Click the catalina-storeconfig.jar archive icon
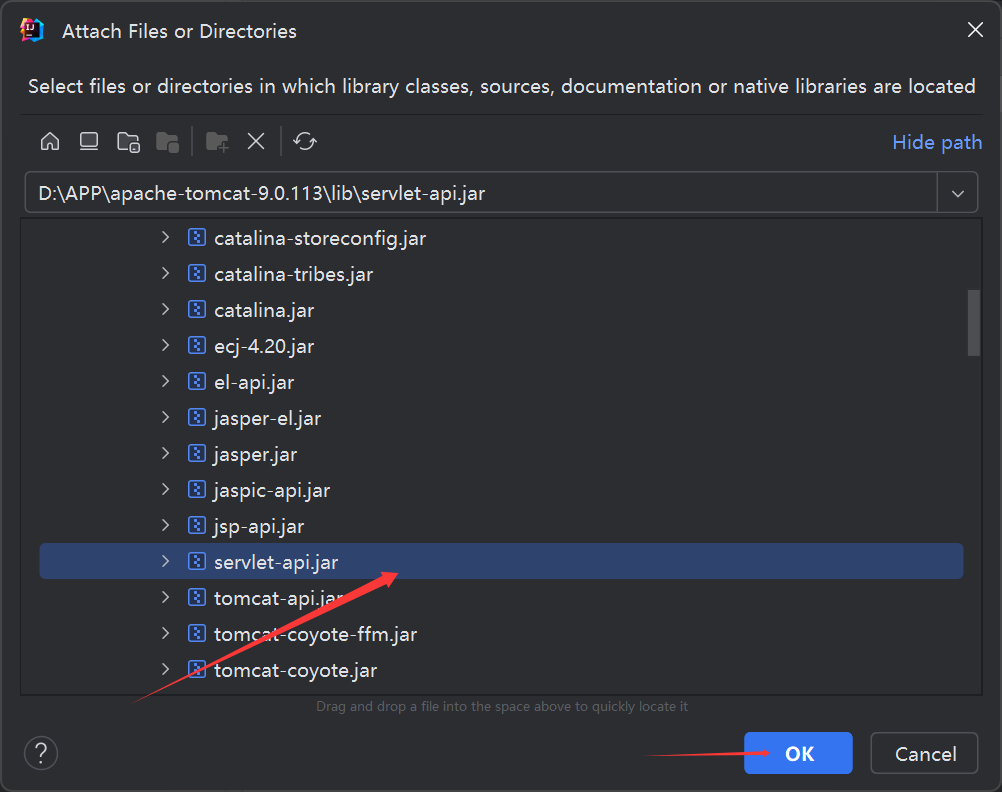This screenshot has width=1002, height=792. 197,238
